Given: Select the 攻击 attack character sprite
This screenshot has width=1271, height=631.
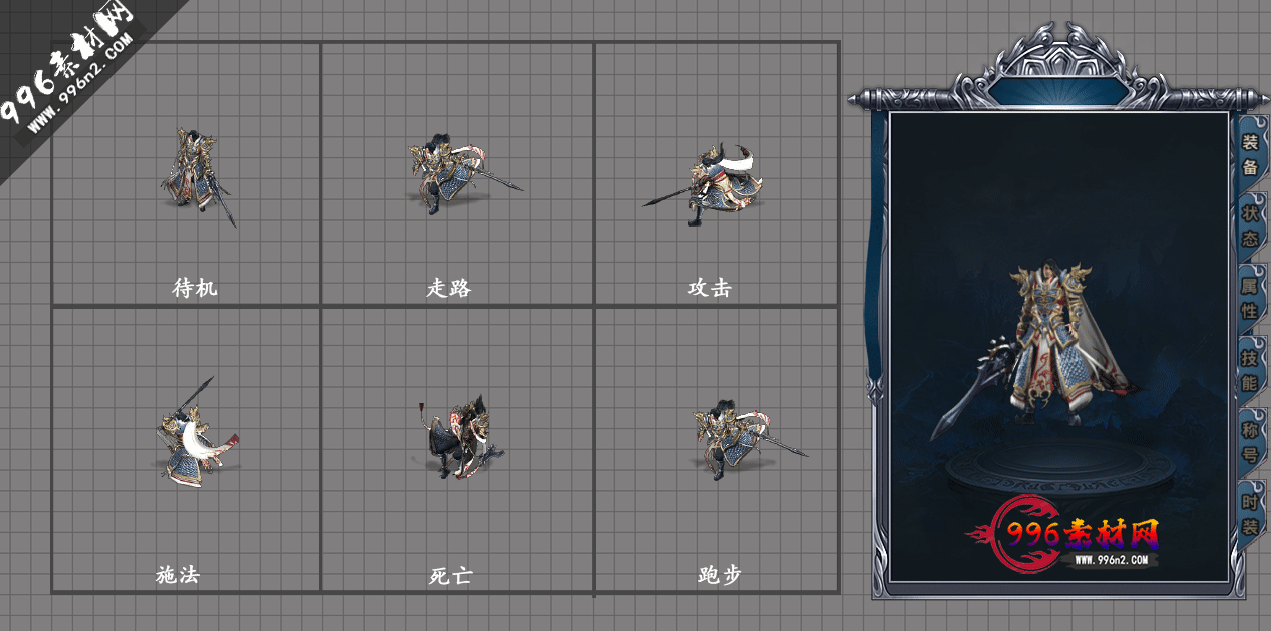Looking at the screenshot, I should point(702,184).
